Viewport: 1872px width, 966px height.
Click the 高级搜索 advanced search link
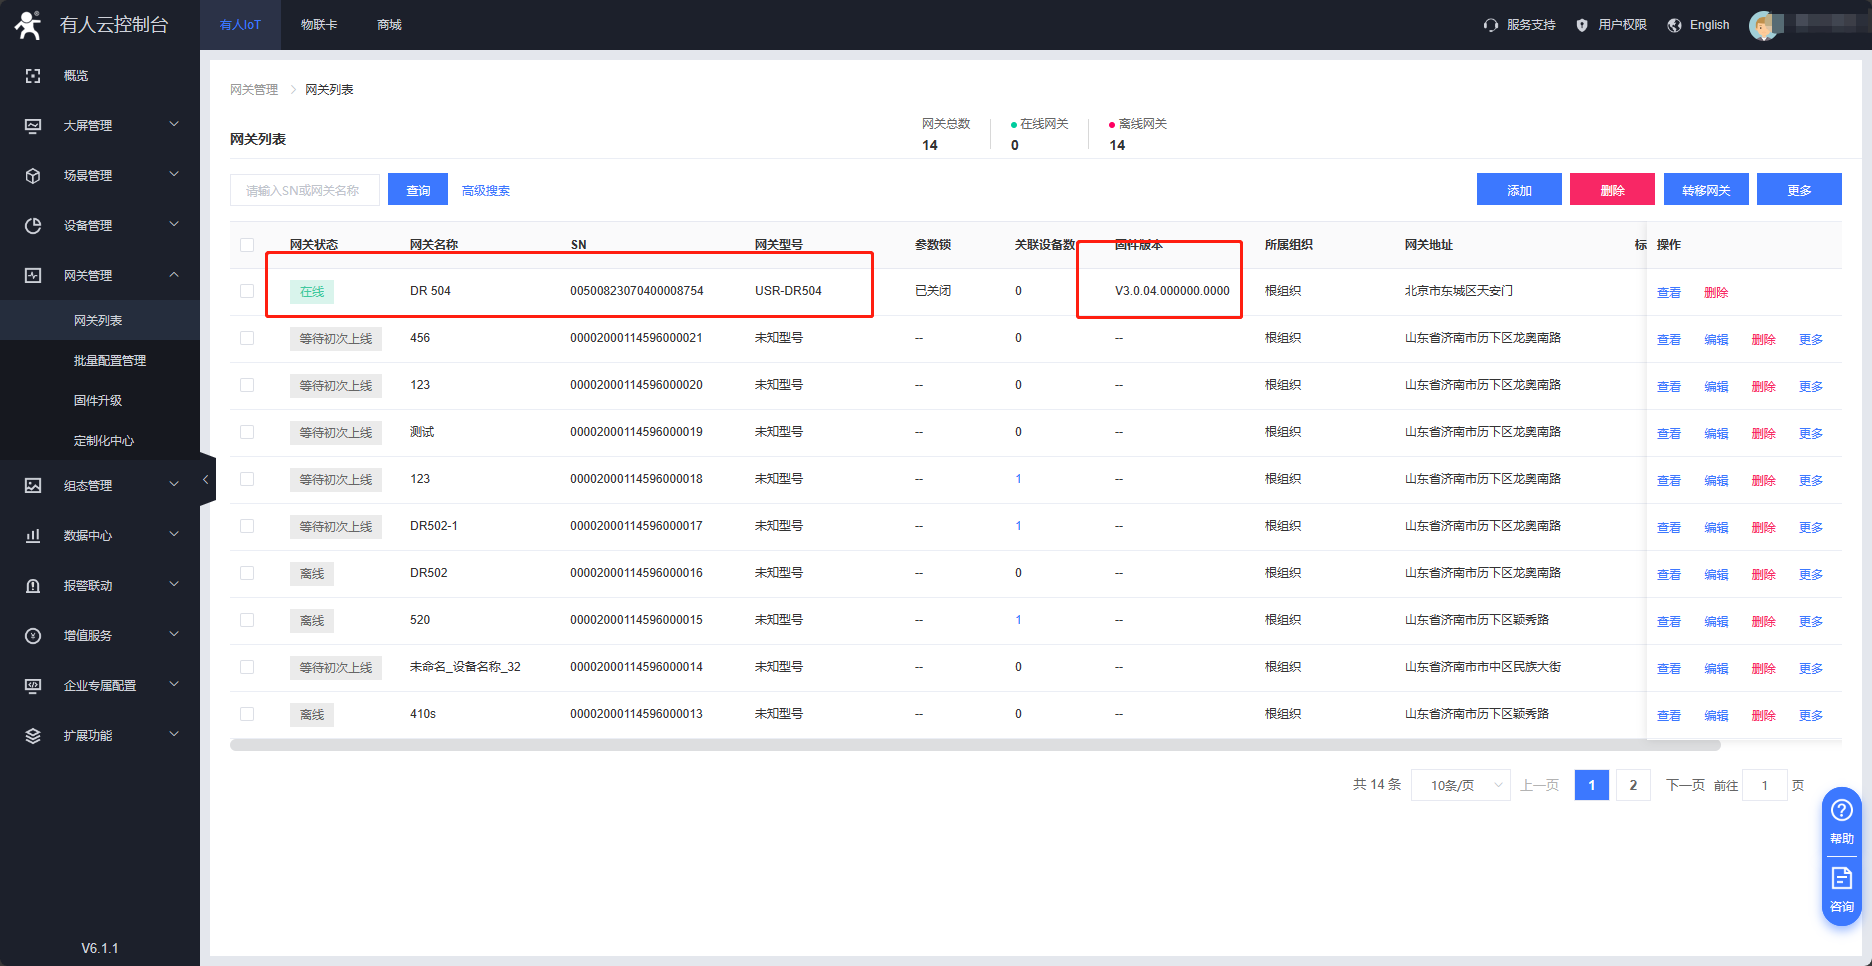click(x=486, y=191)
